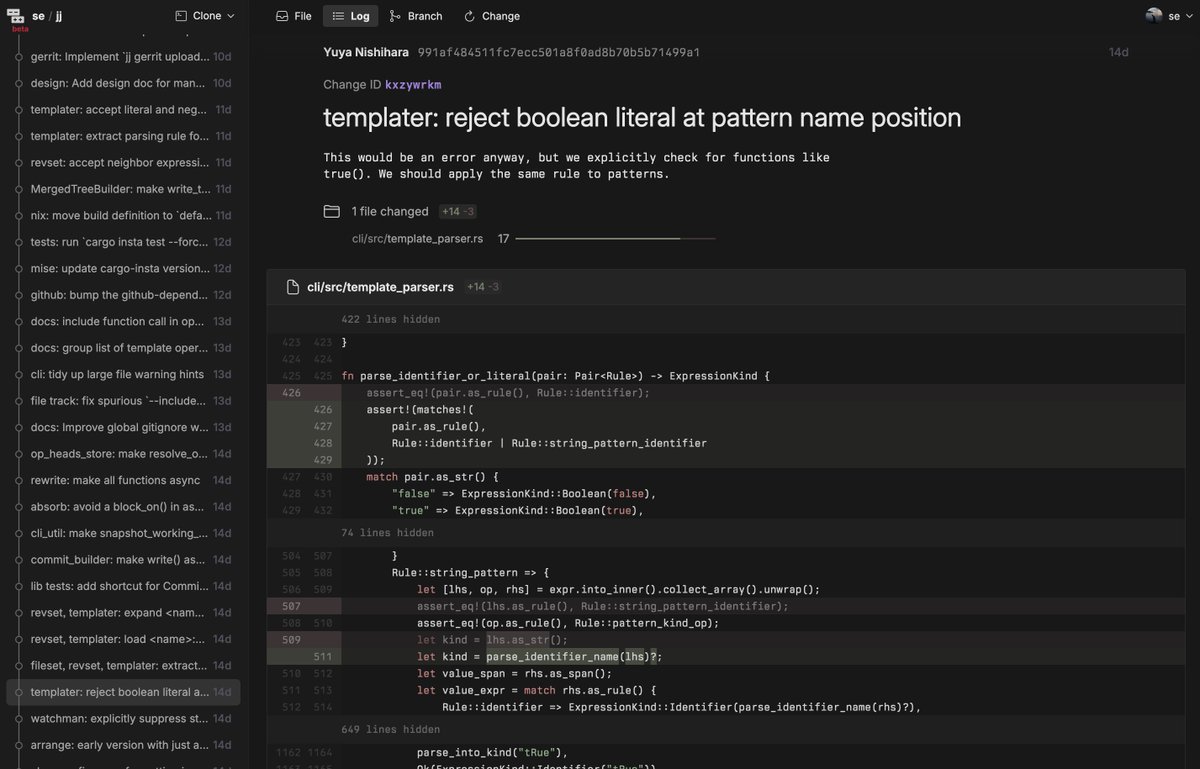The height and width of the screenshot is (769, 1200).
Task: Select commit 'fileset, revset, templater: extract...'
Action: 124,666
